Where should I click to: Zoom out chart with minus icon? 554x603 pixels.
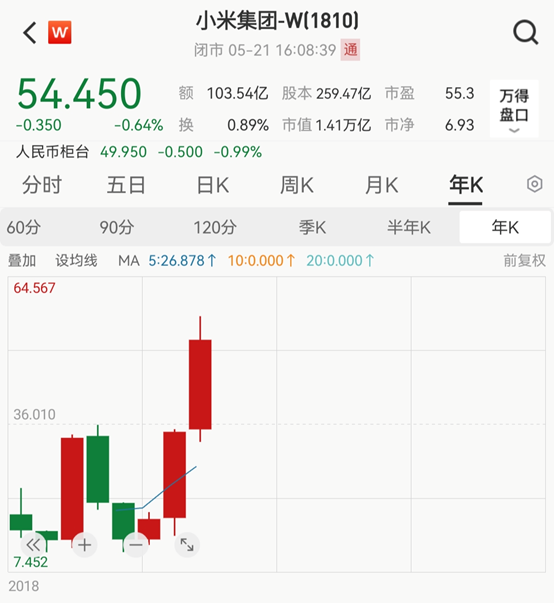pyautogui.click(x=136, y=545)
